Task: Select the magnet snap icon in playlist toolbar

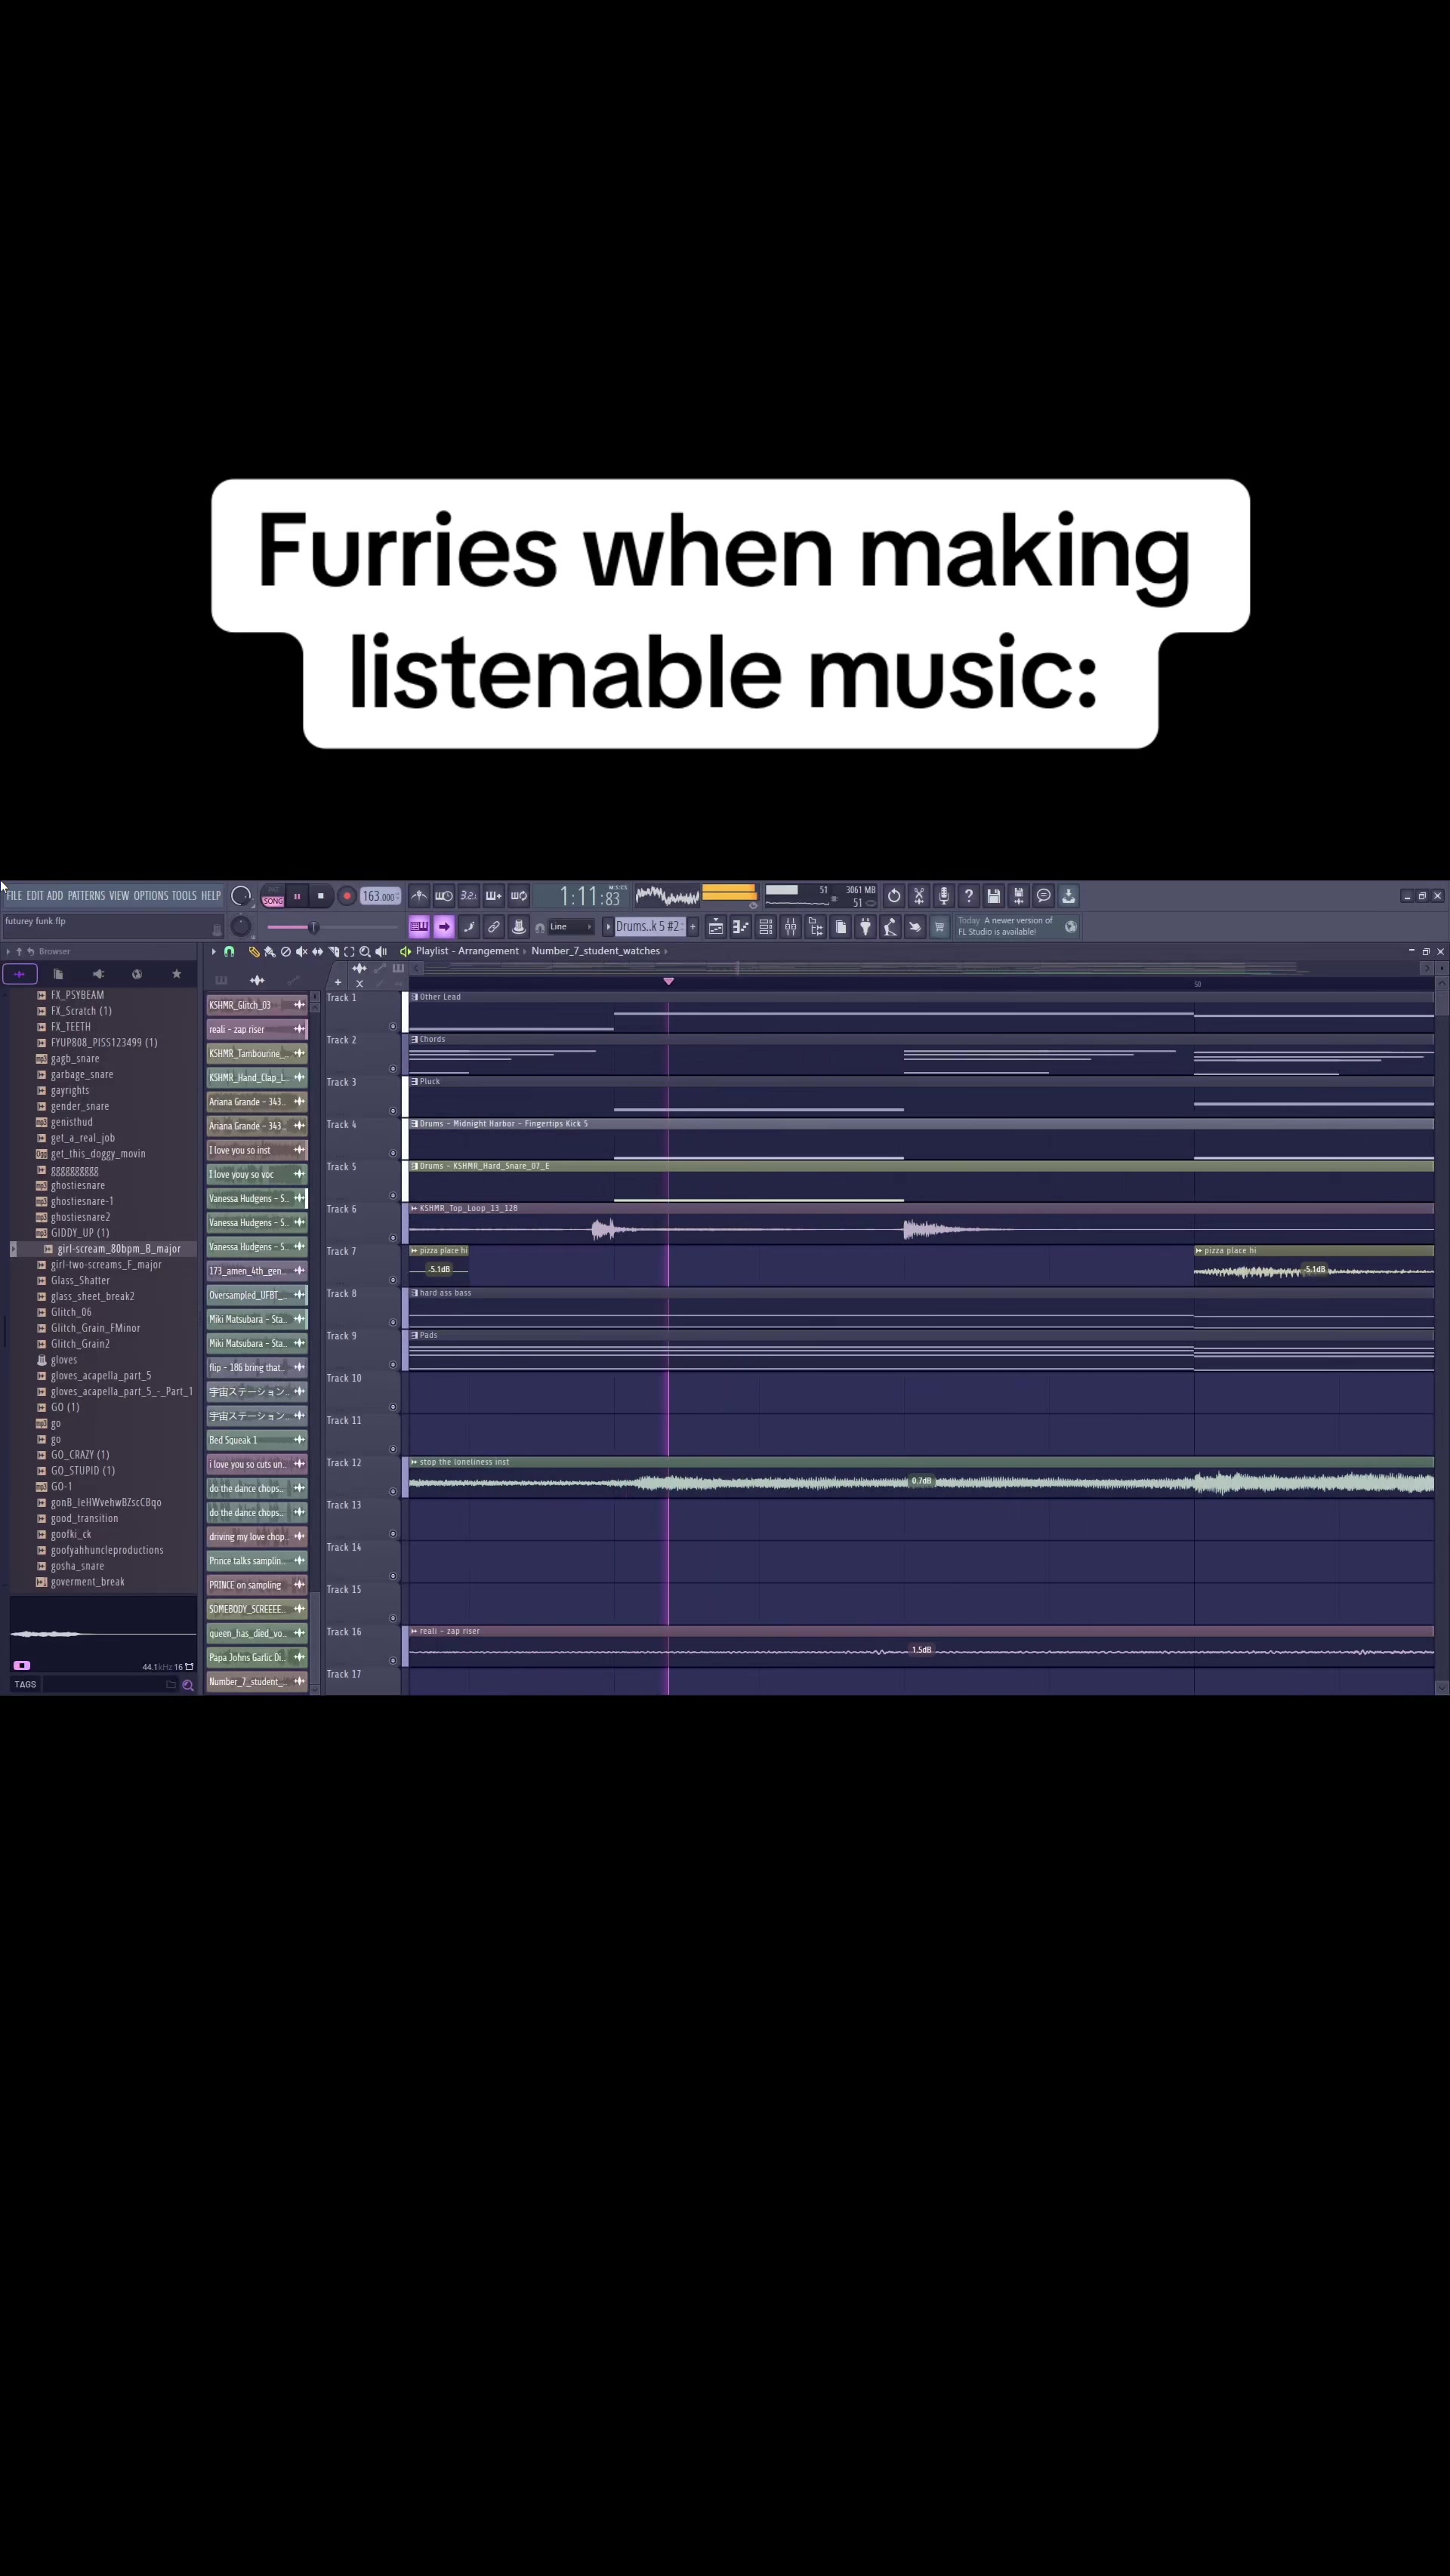Action: 229,951
